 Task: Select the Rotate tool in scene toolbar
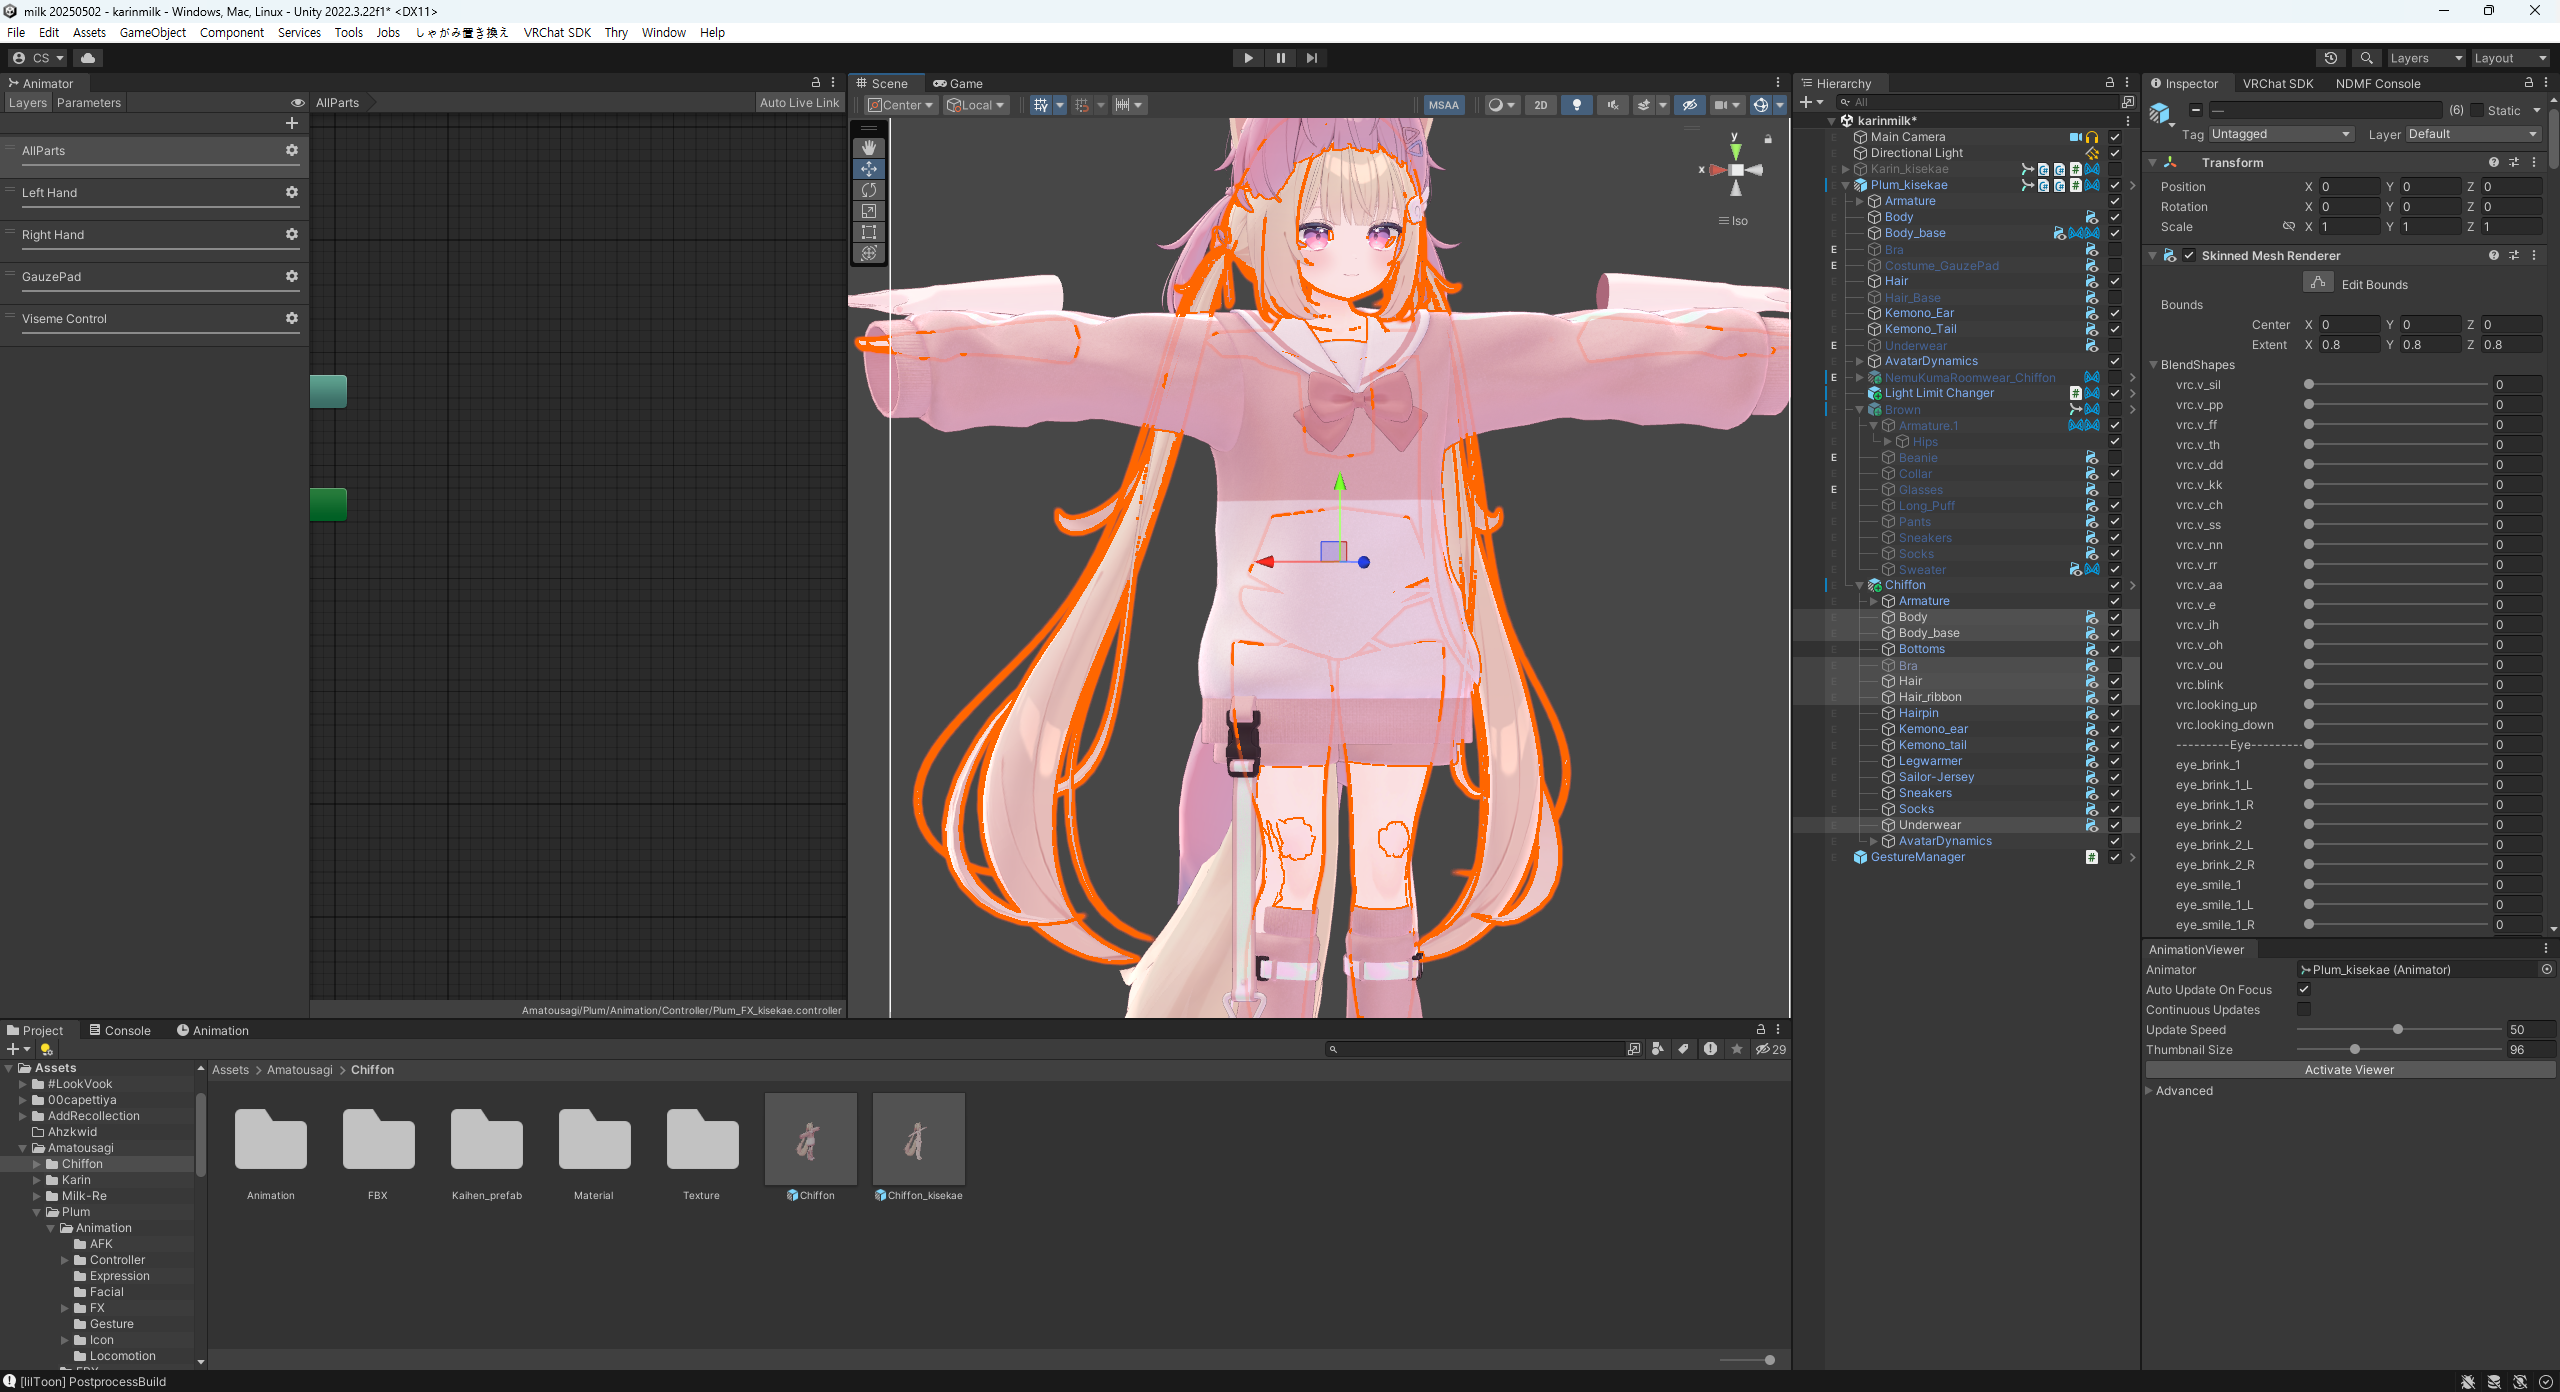[868, 190]
